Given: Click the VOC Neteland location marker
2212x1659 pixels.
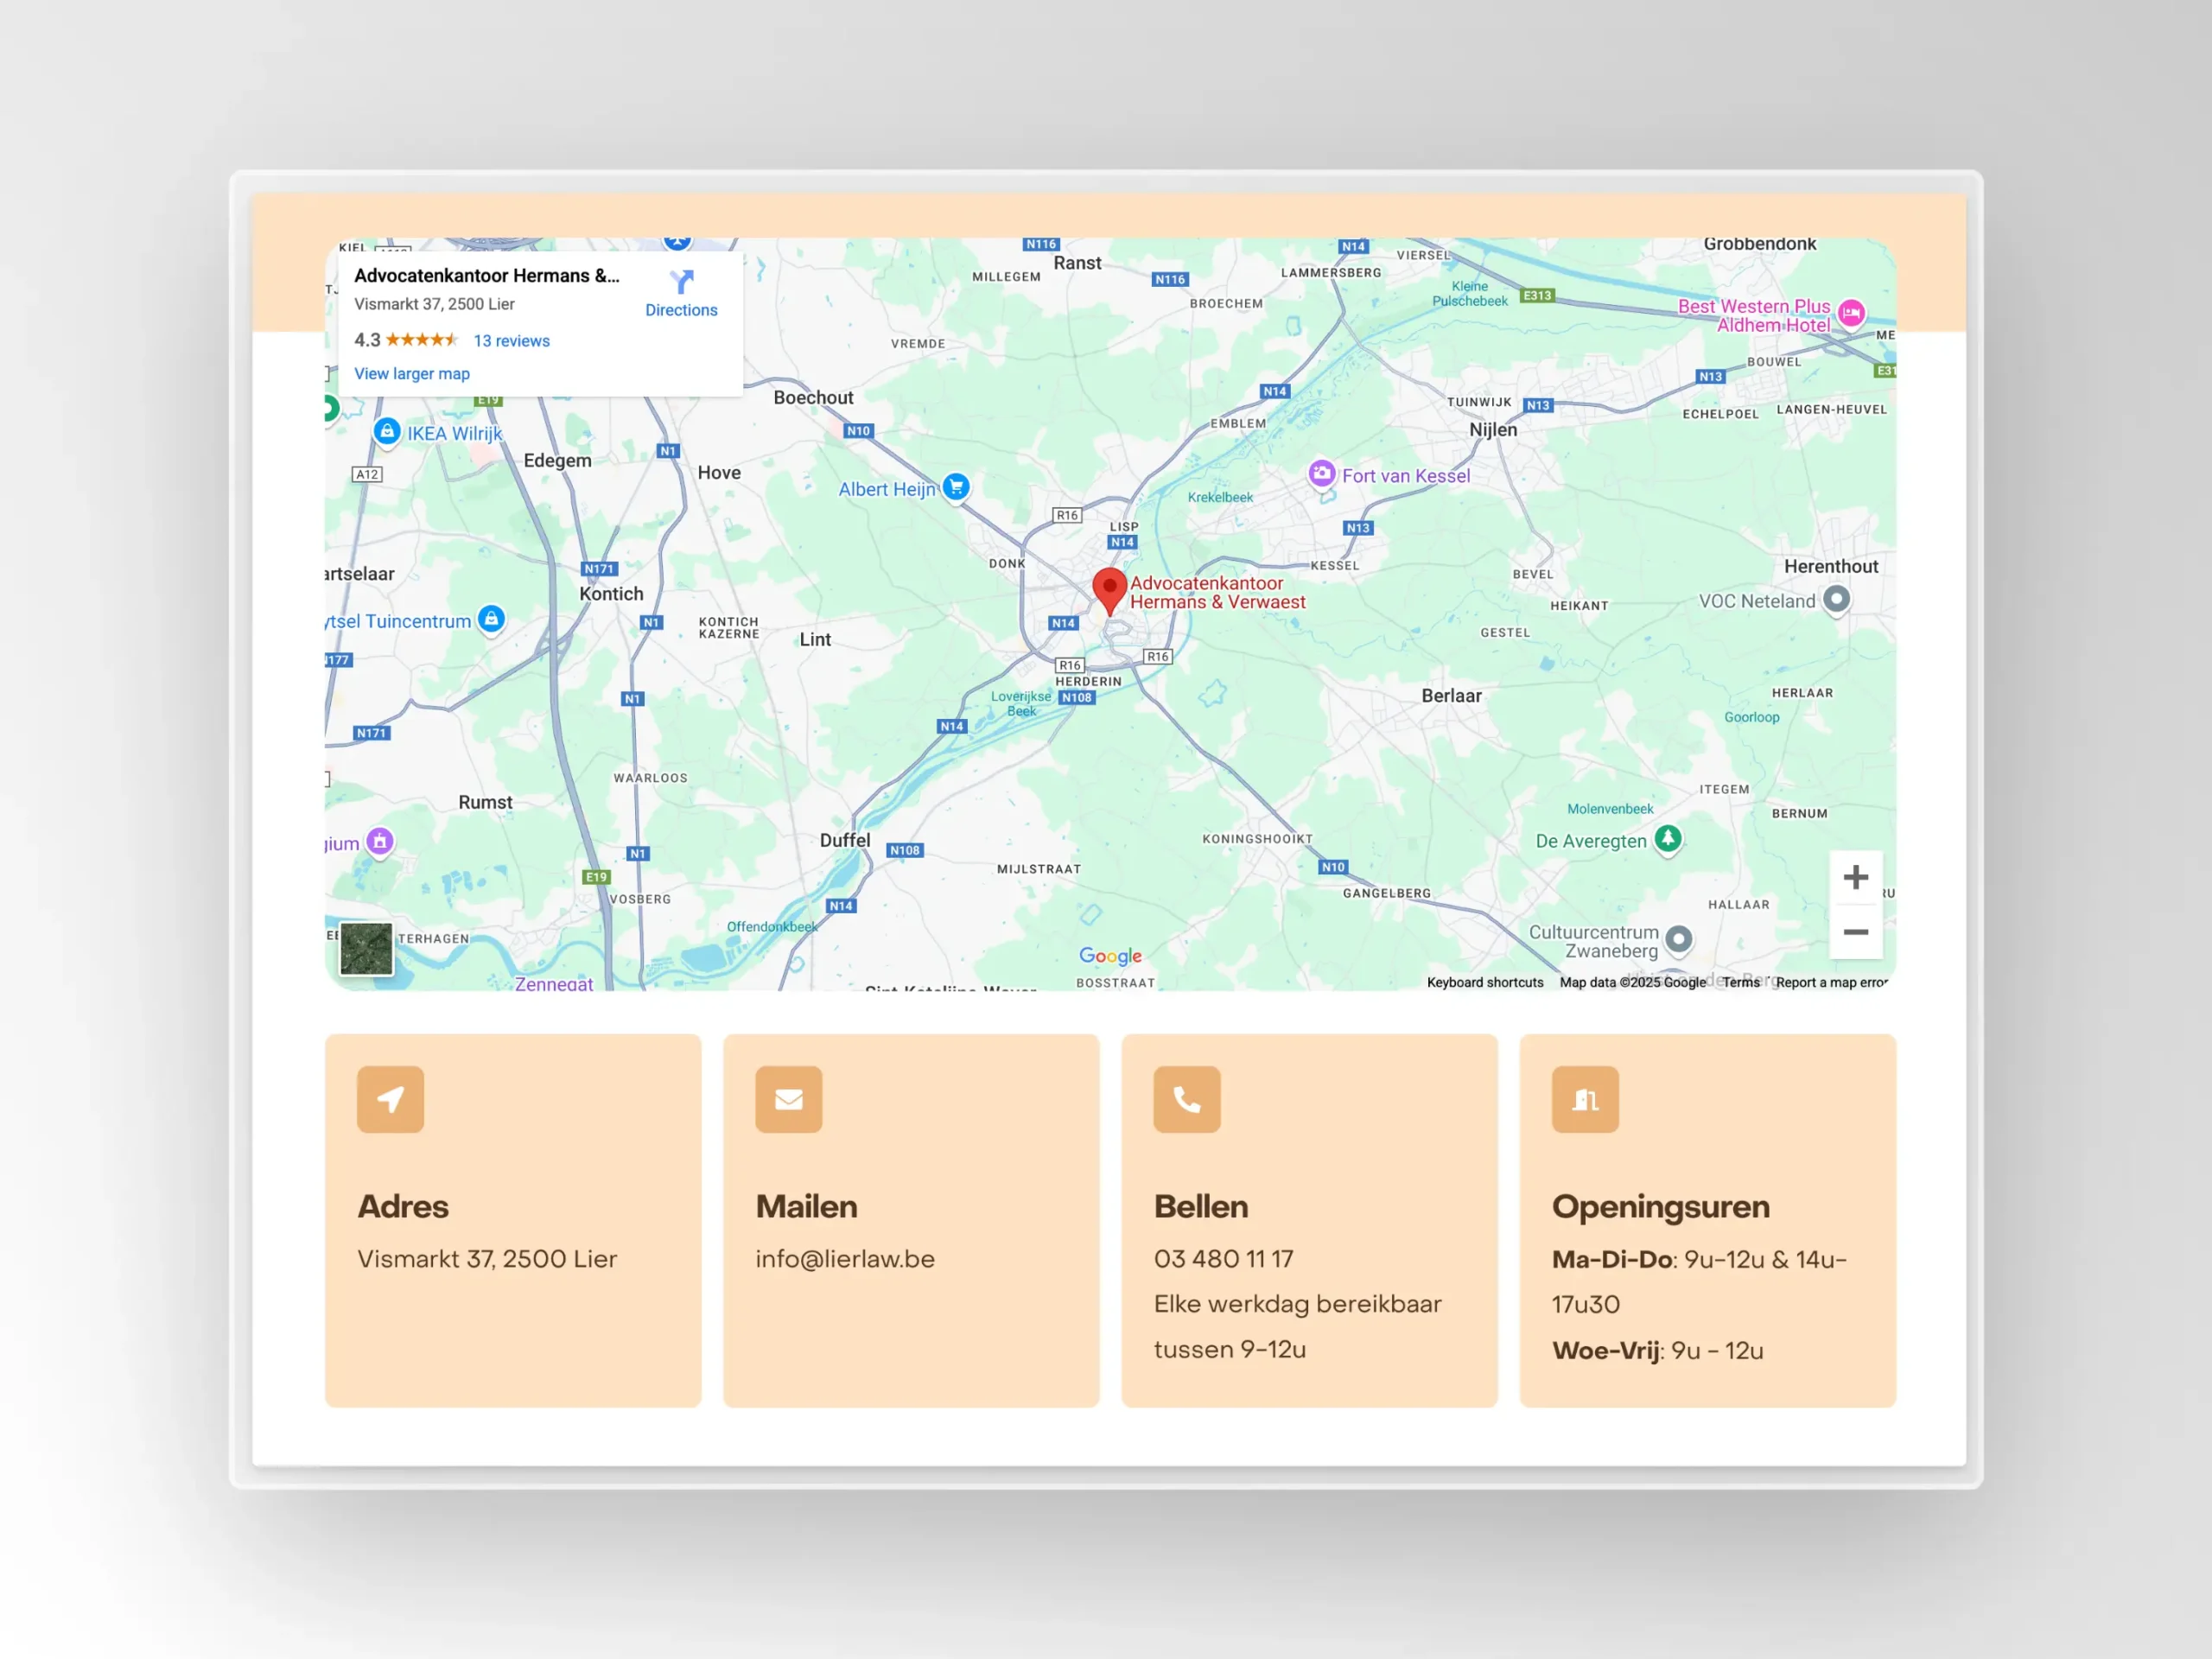Looking at the screenshot, I should coord(1836,599).
